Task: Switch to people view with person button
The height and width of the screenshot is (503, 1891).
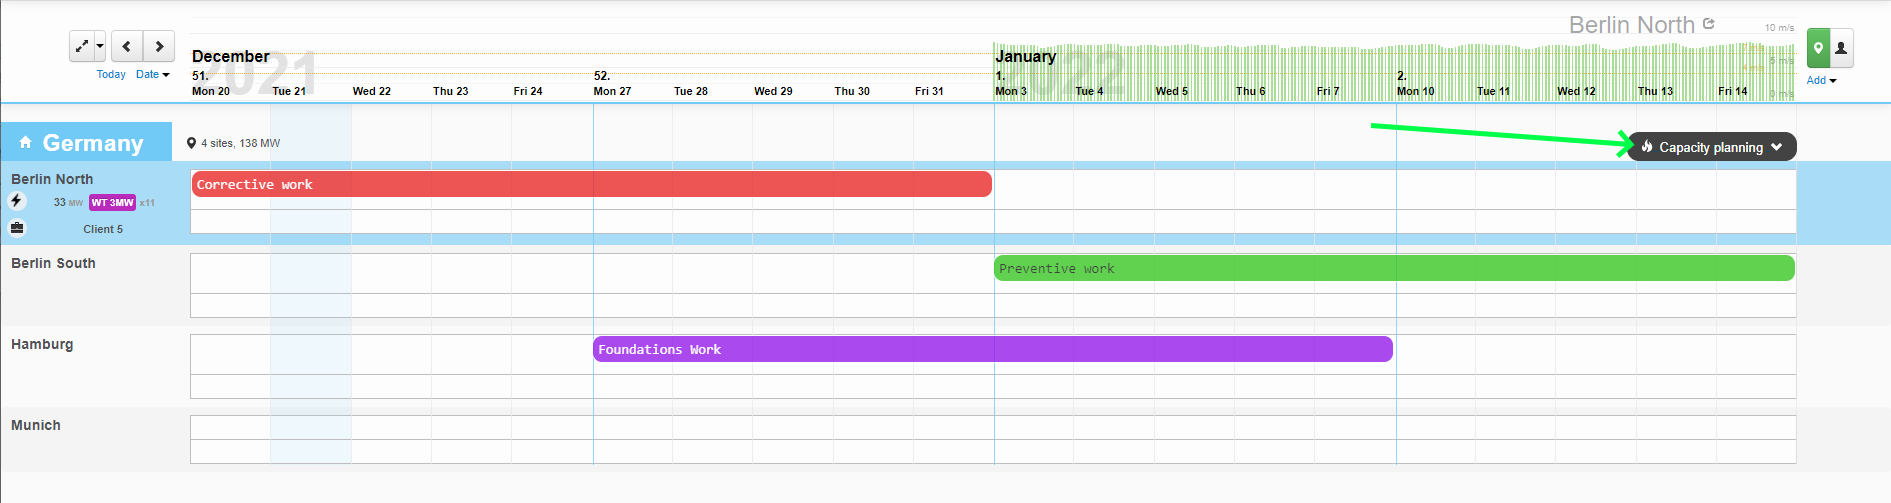Action: click(1841, 48)
